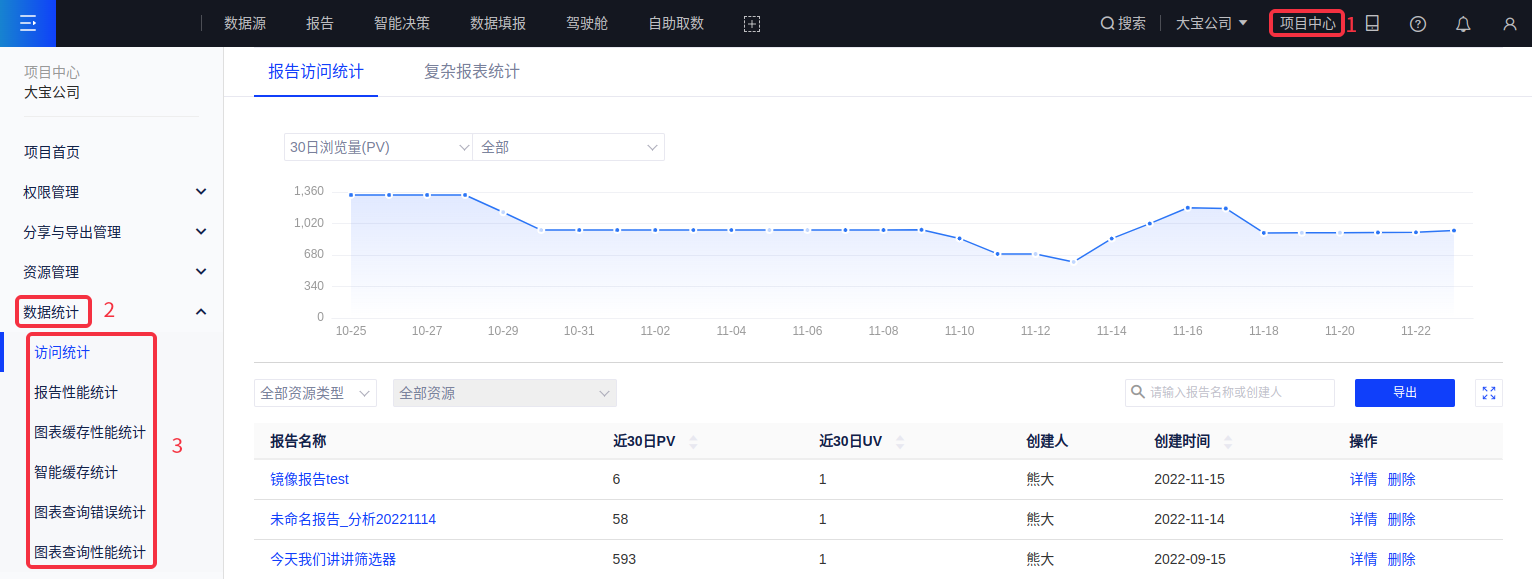Screen dimensions: 1532x579
Task: Switch to the 复杂报表统计 tab
Action: [471, 72]
